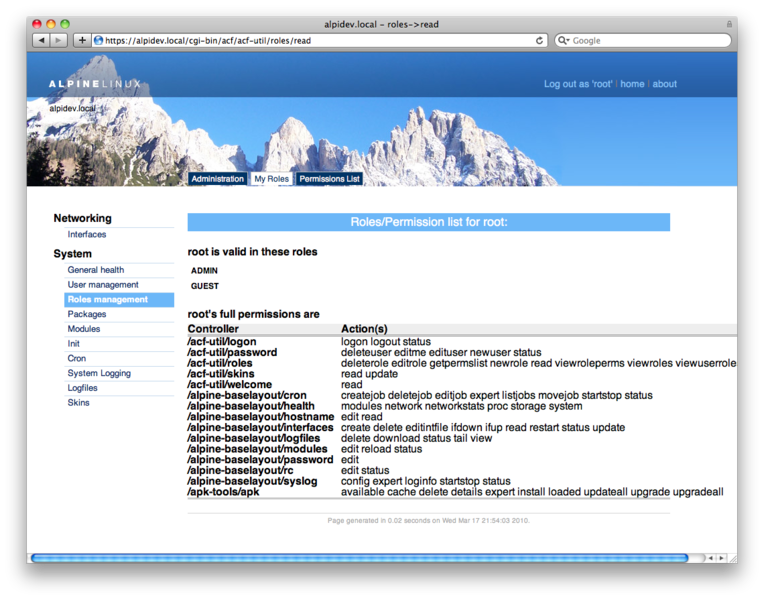Click the Controller column header
Screen dimensions: 764x600
click(213, 329)
